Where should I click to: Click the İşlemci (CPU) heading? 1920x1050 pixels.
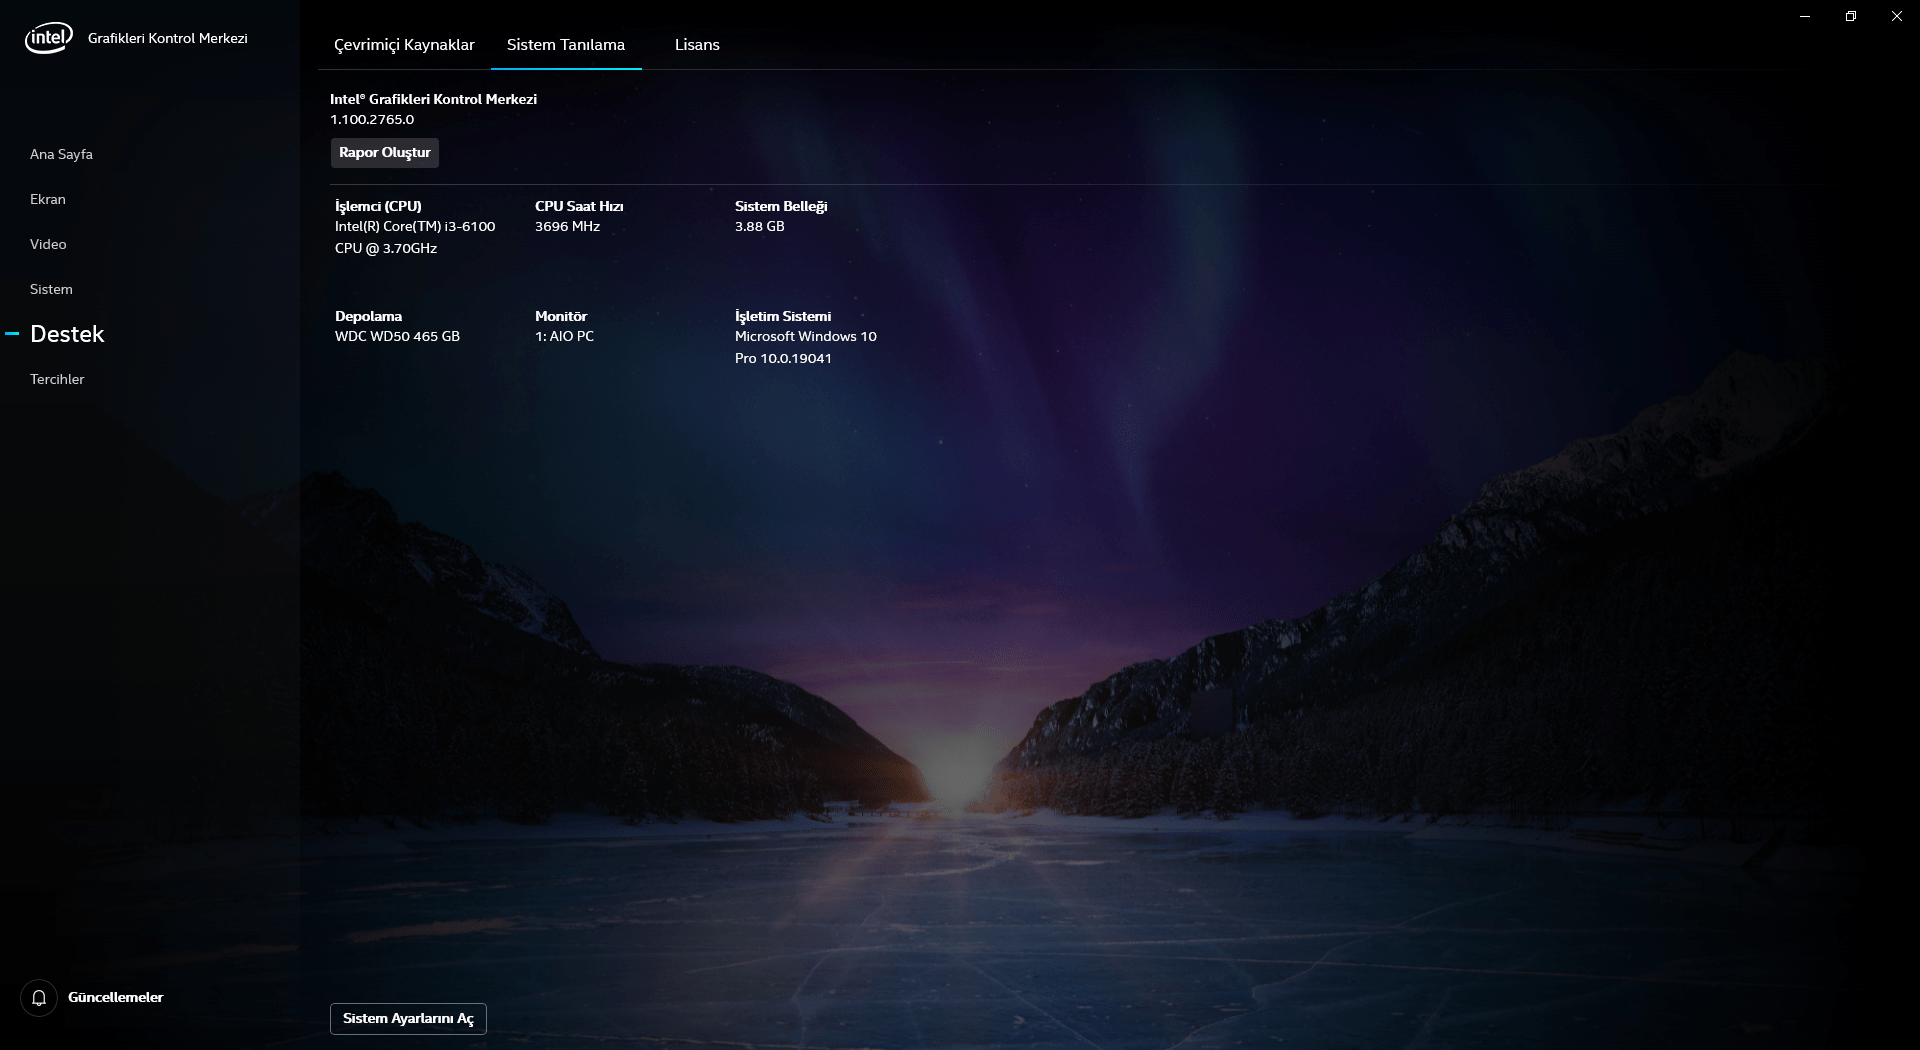(x=378, y=206)
